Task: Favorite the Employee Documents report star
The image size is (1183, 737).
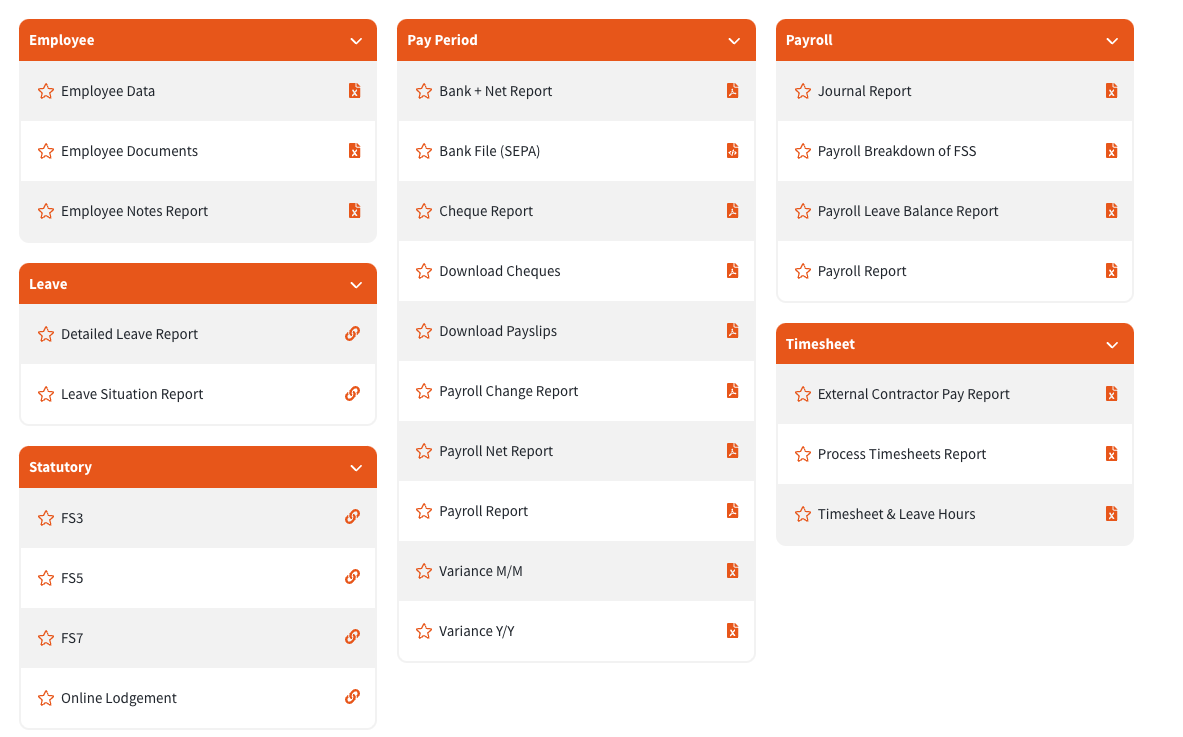Action: (x=46, y=151)
